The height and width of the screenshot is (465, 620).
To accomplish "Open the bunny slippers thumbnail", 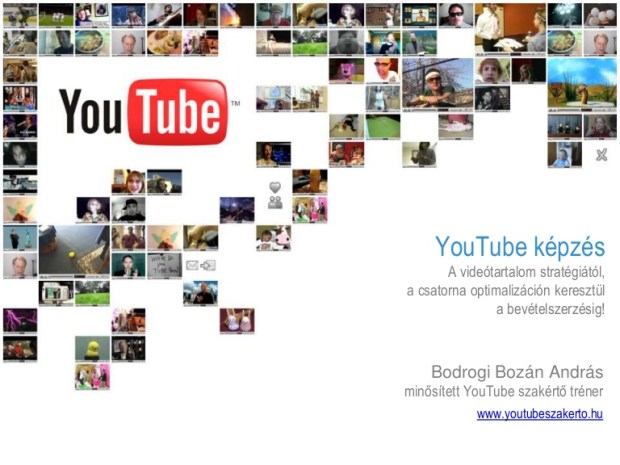I will point(237,321).
